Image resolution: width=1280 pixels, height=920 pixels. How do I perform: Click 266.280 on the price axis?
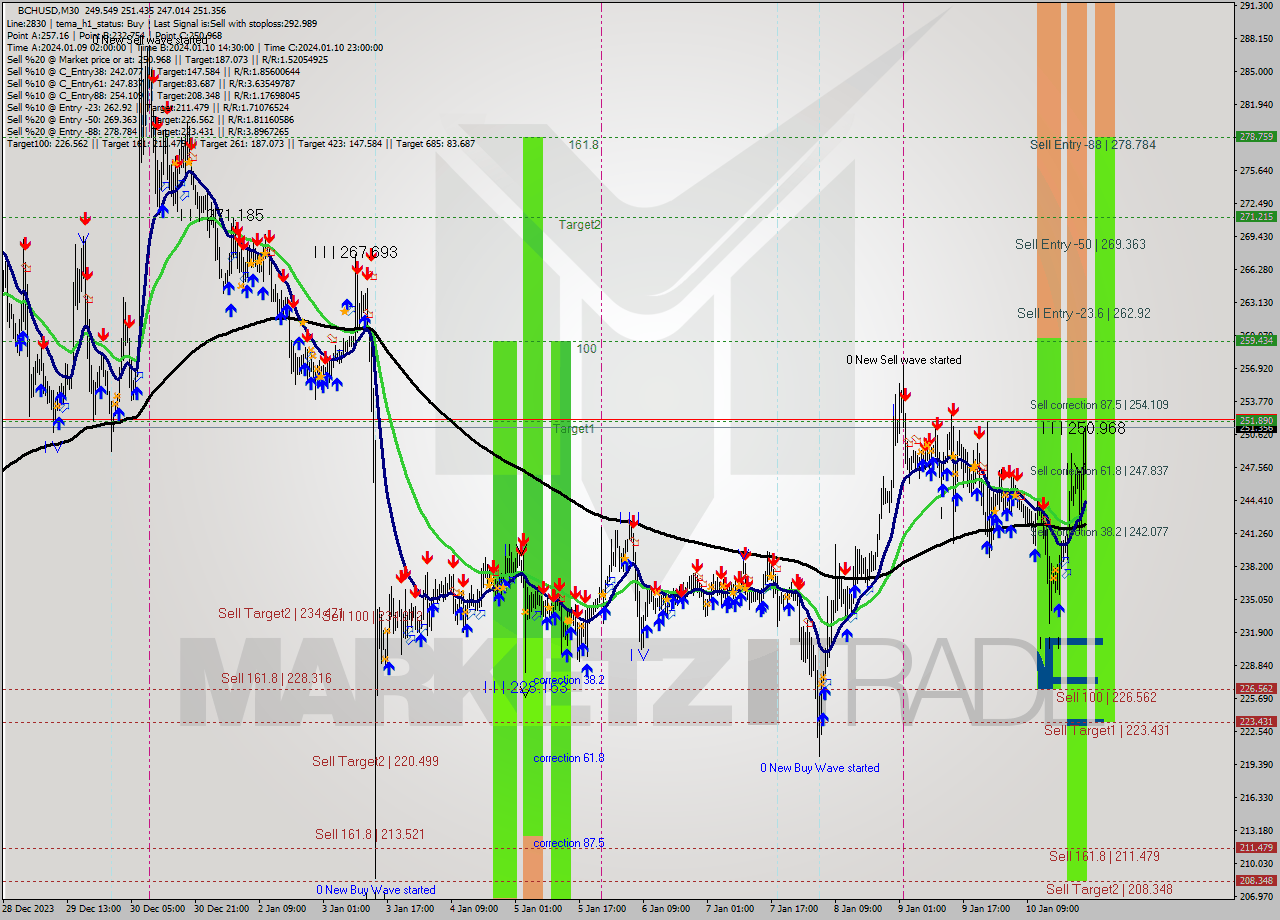[1256, 270]
